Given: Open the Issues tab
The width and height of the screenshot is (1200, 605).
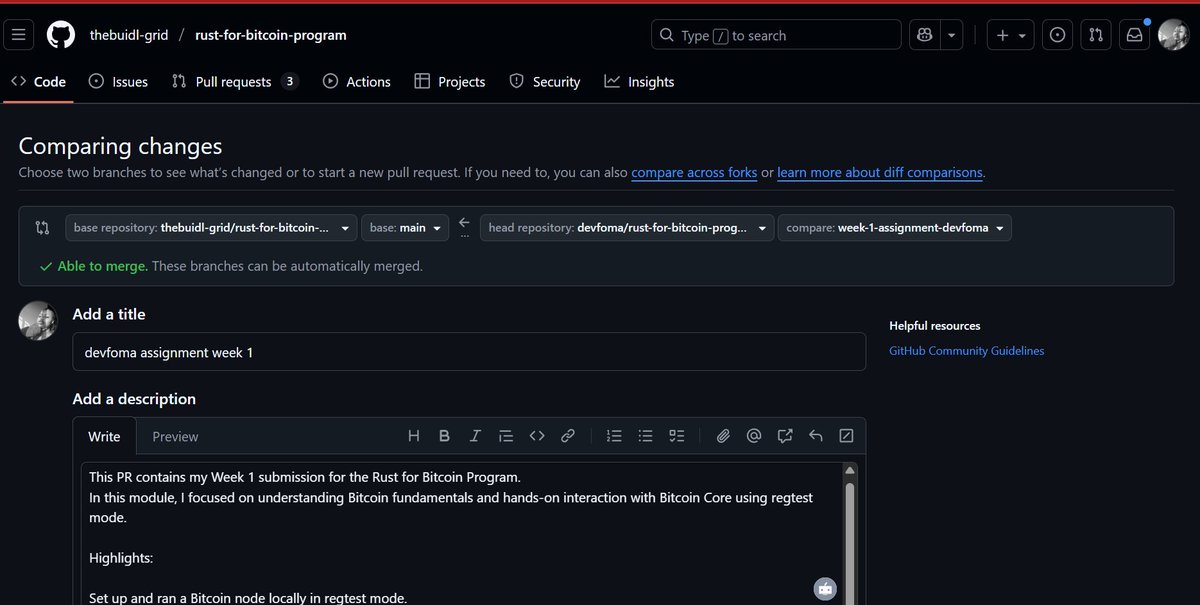Looking at the screenshot, I should click(118, 82).
